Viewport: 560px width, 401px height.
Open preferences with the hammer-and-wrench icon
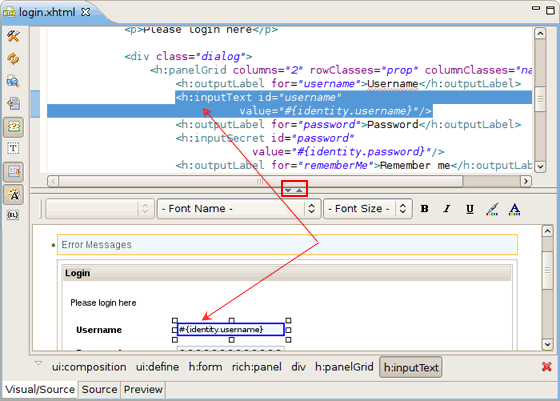[13, 36]
